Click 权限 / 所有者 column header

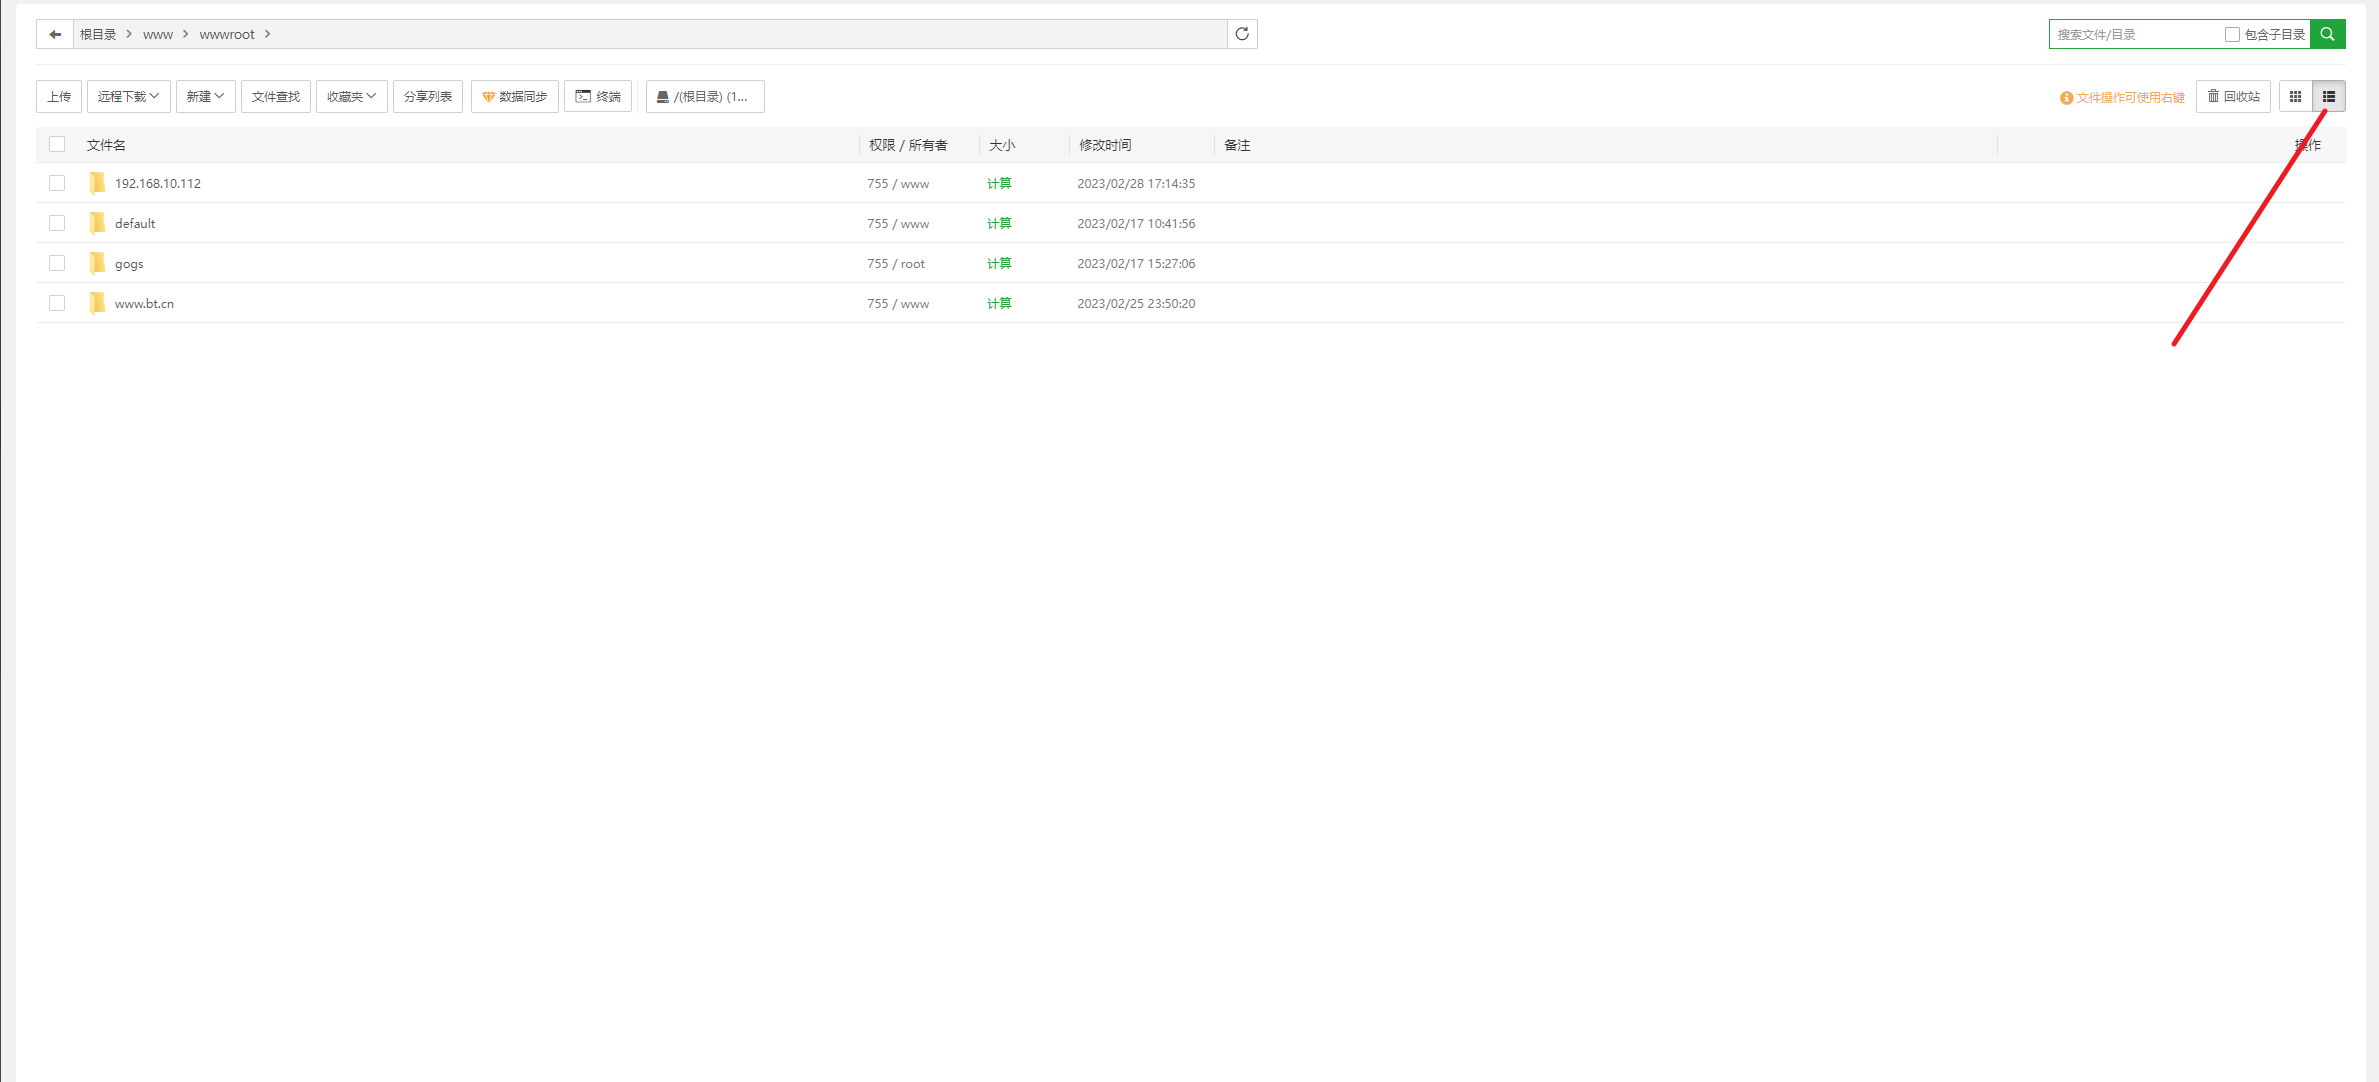pyautogui.click(x=908, y=145)
